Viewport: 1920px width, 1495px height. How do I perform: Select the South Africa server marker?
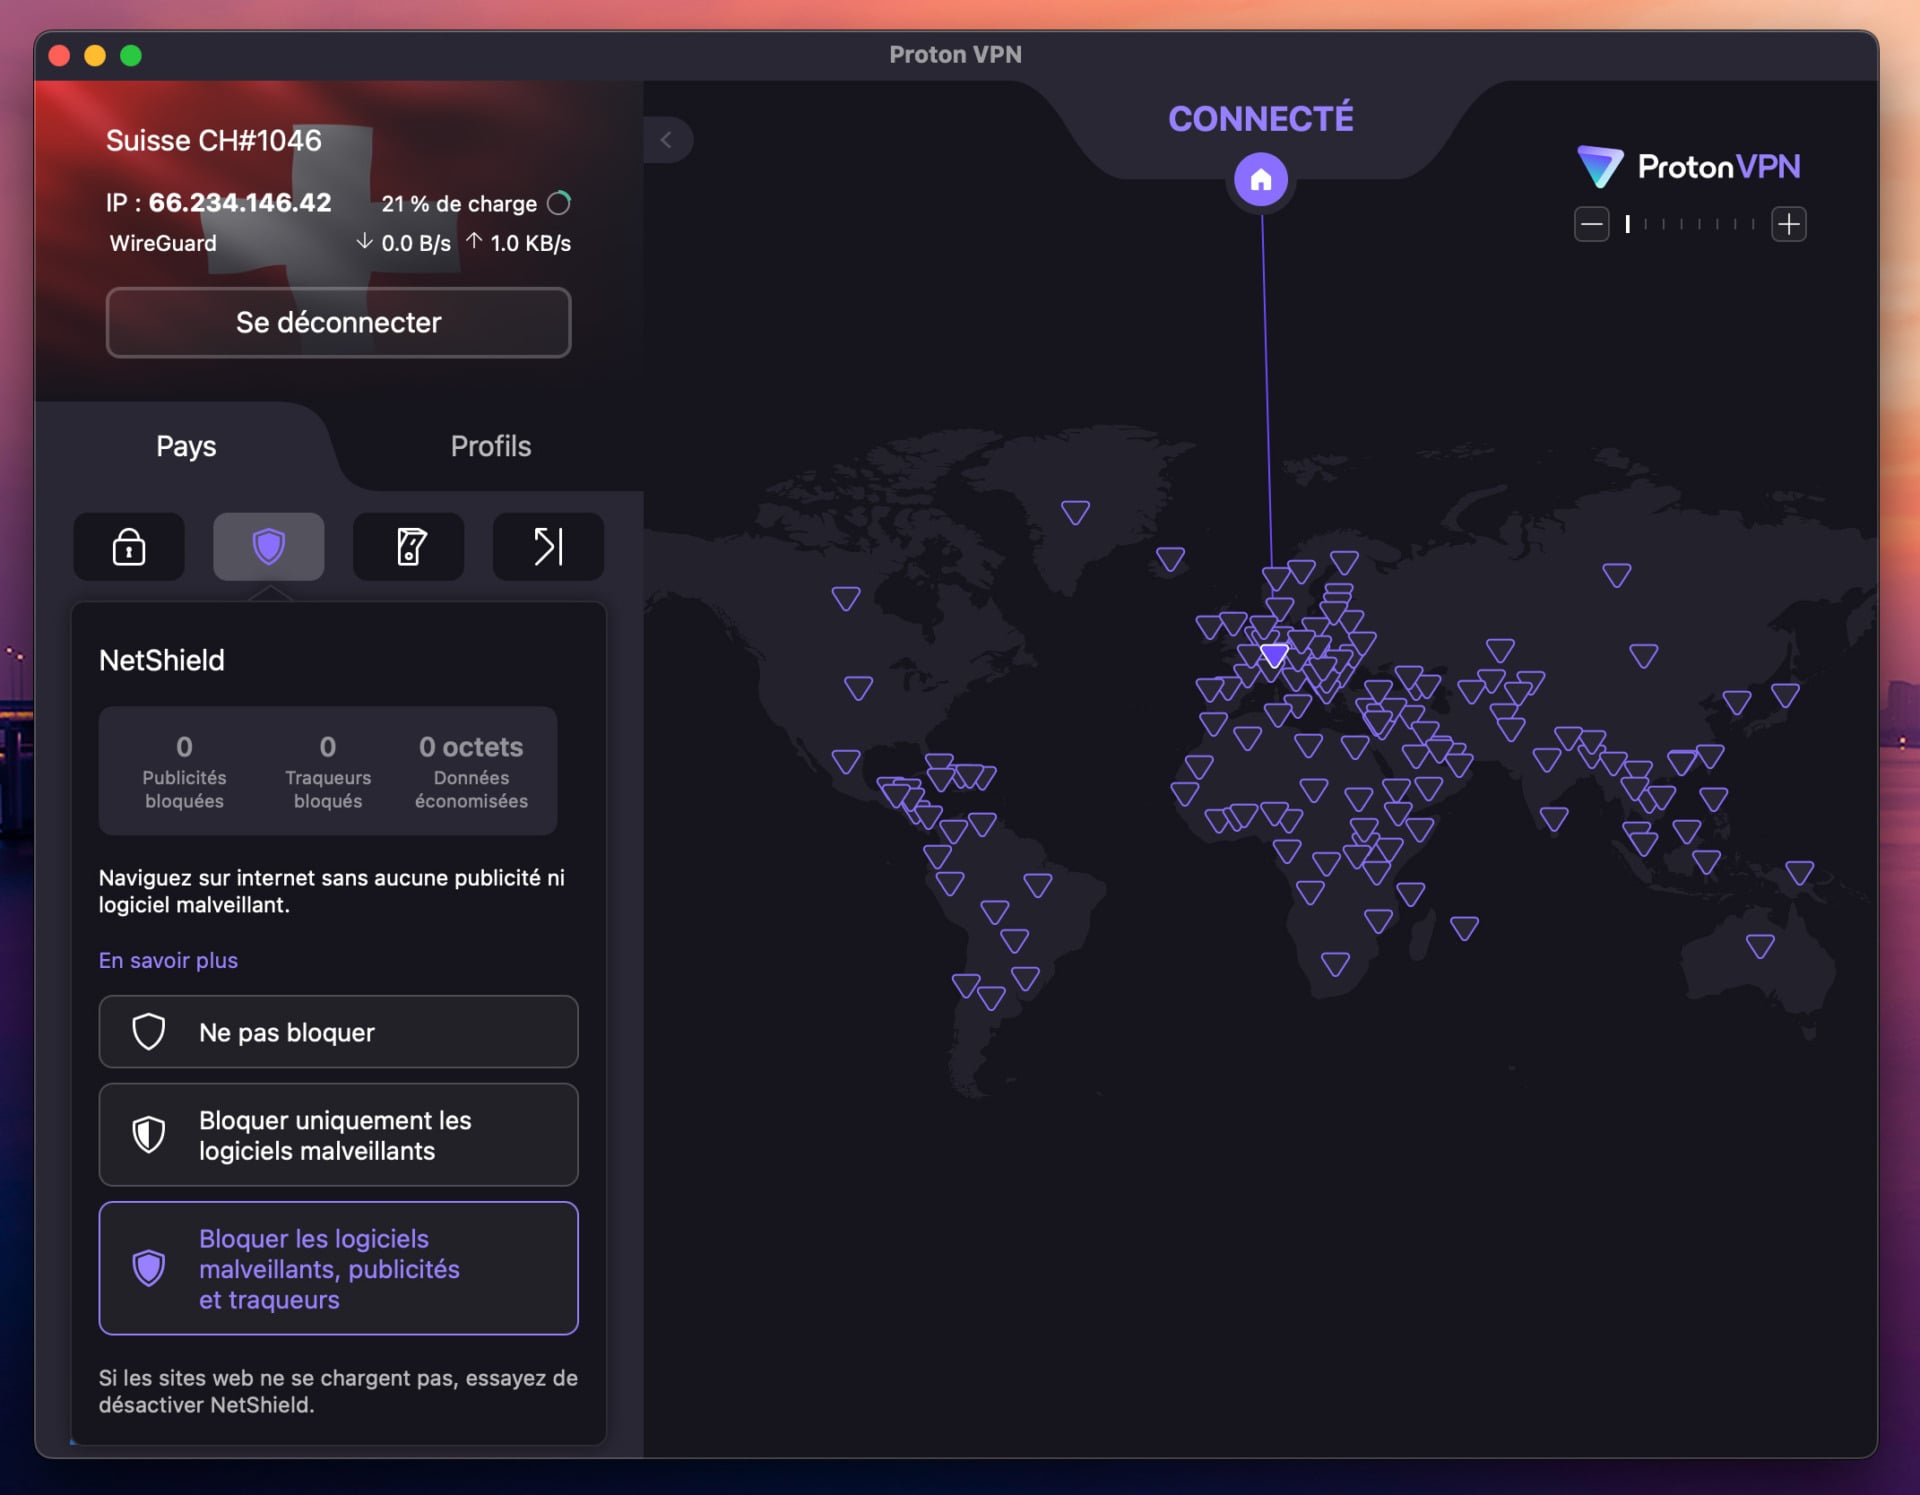click(x=1335, y=963)
